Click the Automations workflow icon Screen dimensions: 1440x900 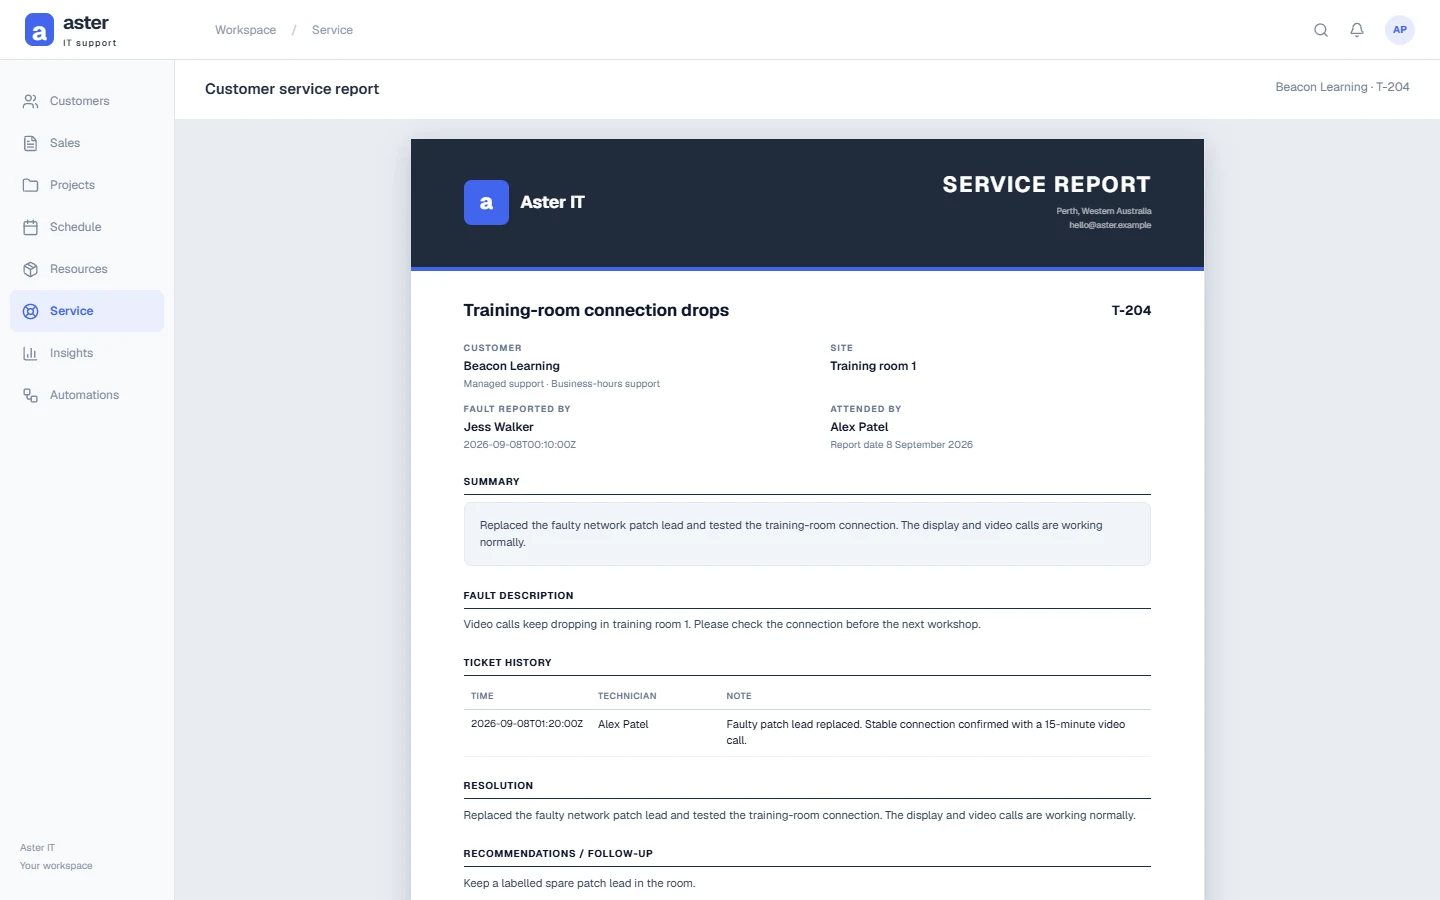tap(31, 395)
